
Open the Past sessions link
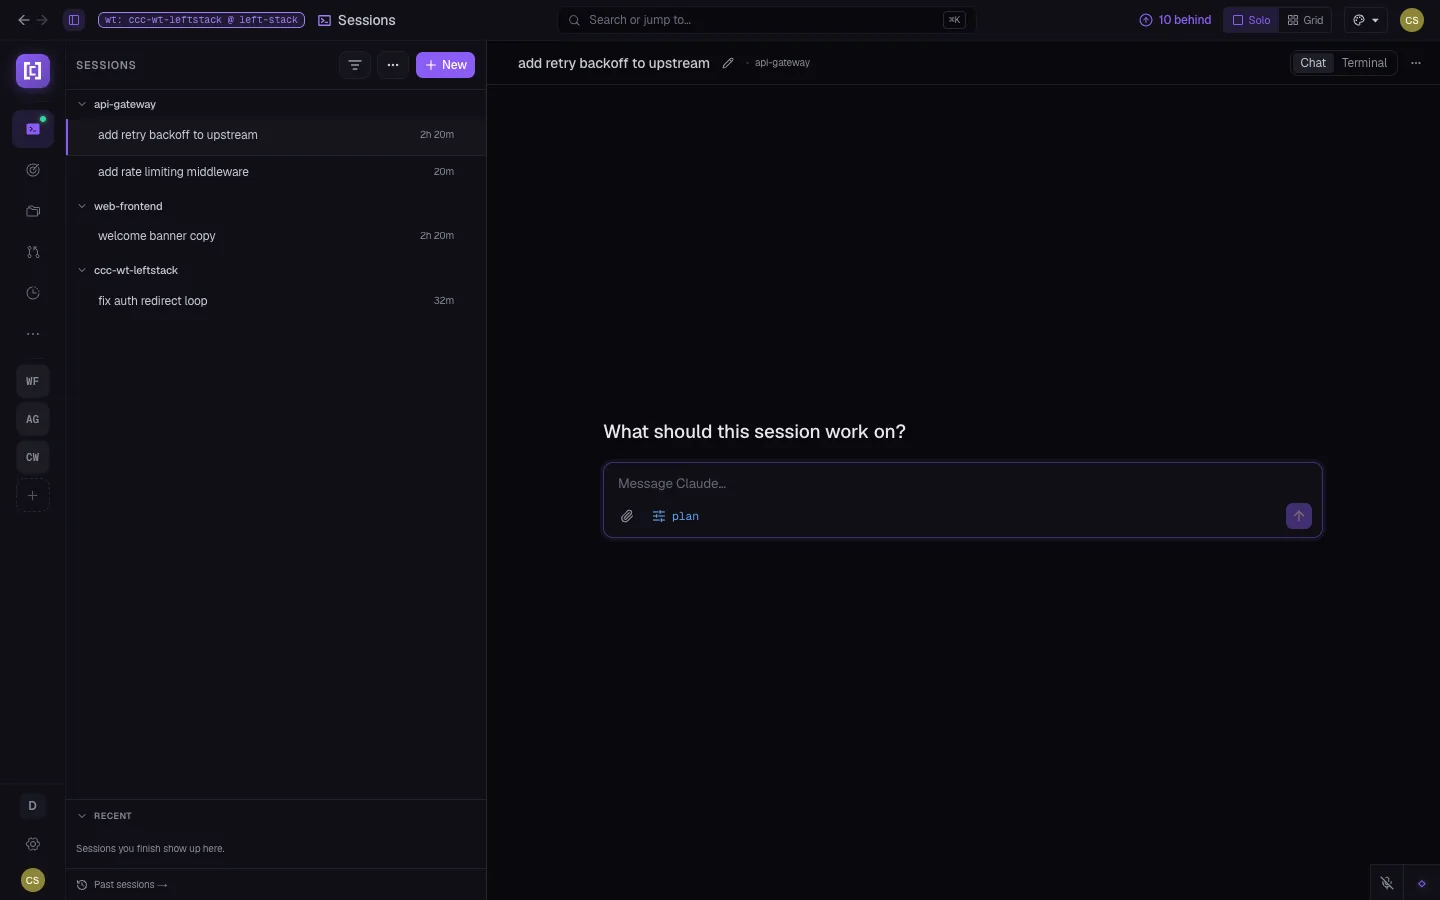pyautogui.click(x=122, y=885)
